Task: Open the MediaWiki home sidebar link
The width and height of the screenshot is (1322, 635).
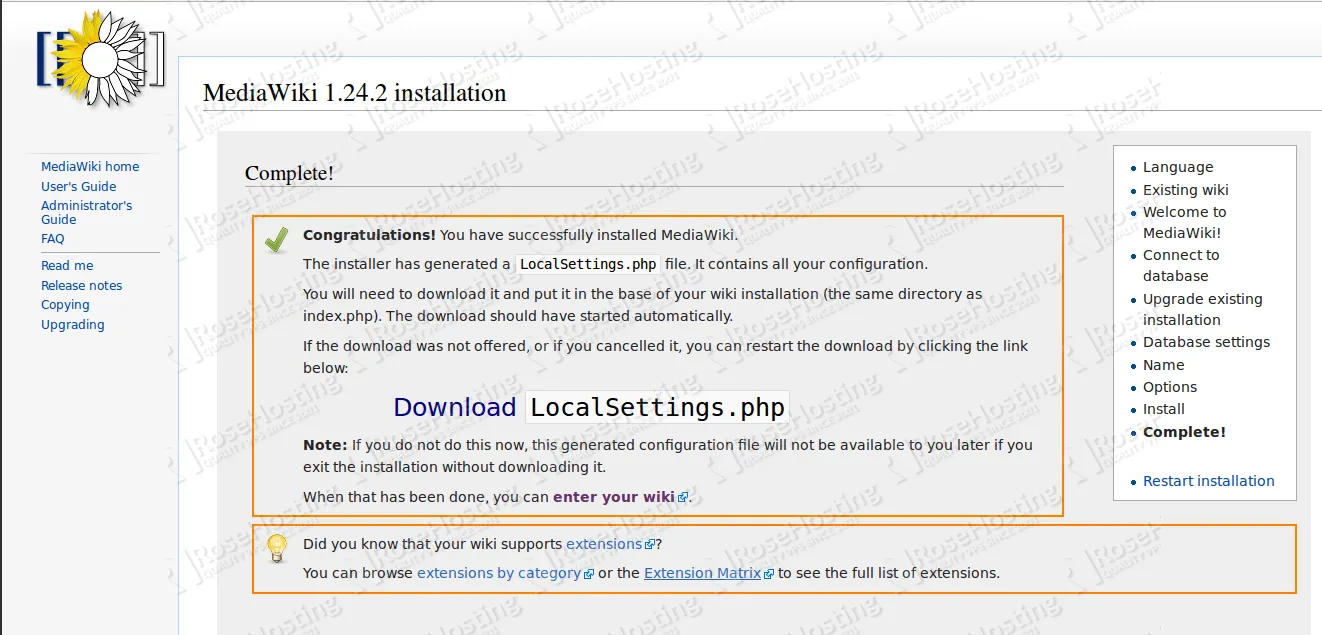Action: point(89,166)
